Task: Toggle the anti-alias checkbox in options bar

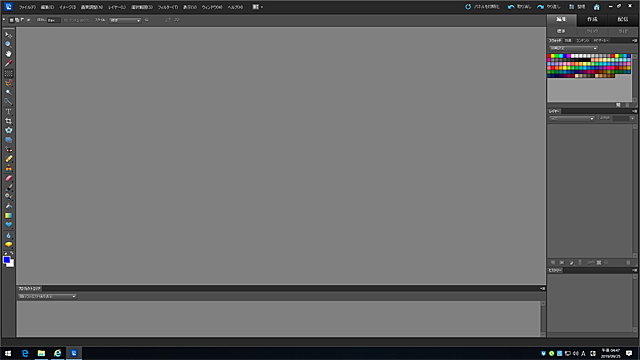Action: tap(66, 20)
